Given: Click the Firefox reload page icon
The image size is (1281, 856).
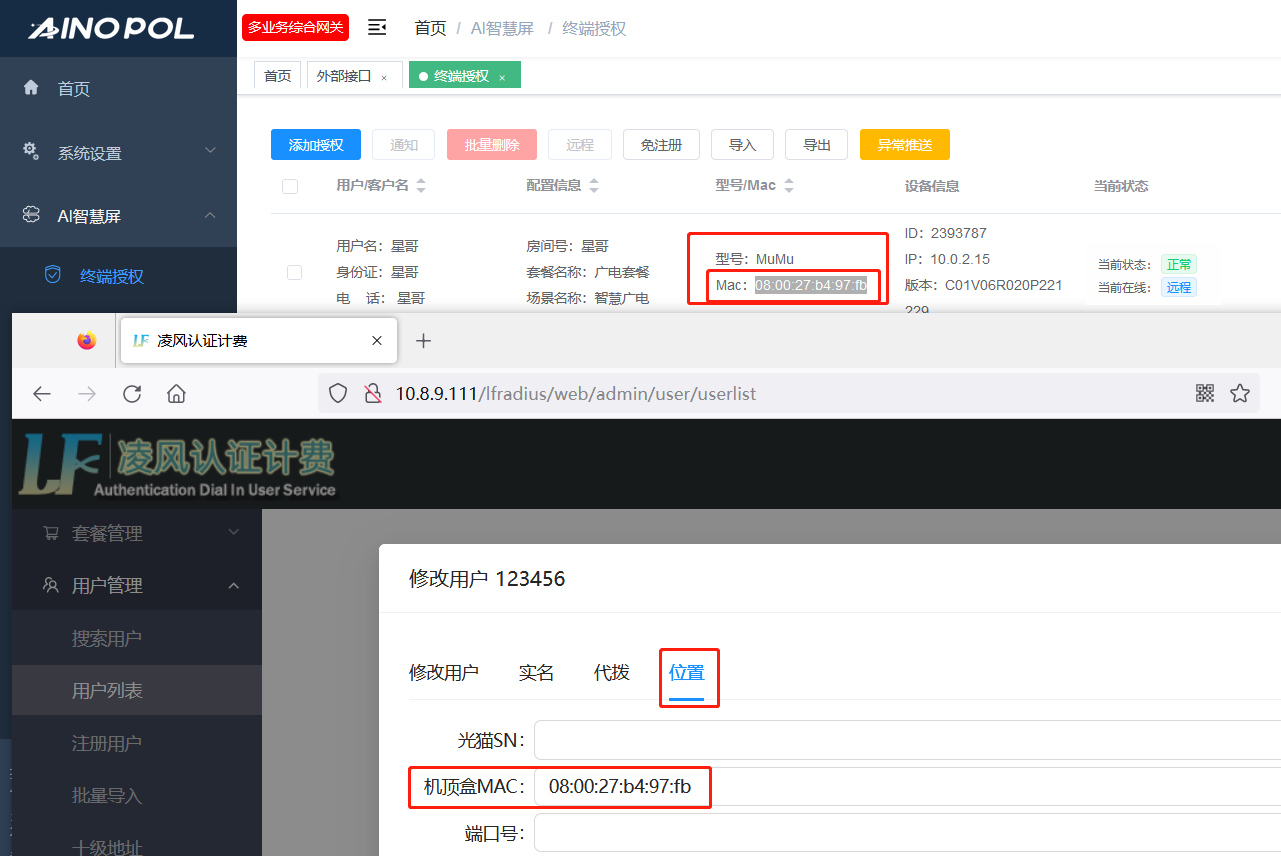Looking at the screenshot, I should click(x=132, y=394).
